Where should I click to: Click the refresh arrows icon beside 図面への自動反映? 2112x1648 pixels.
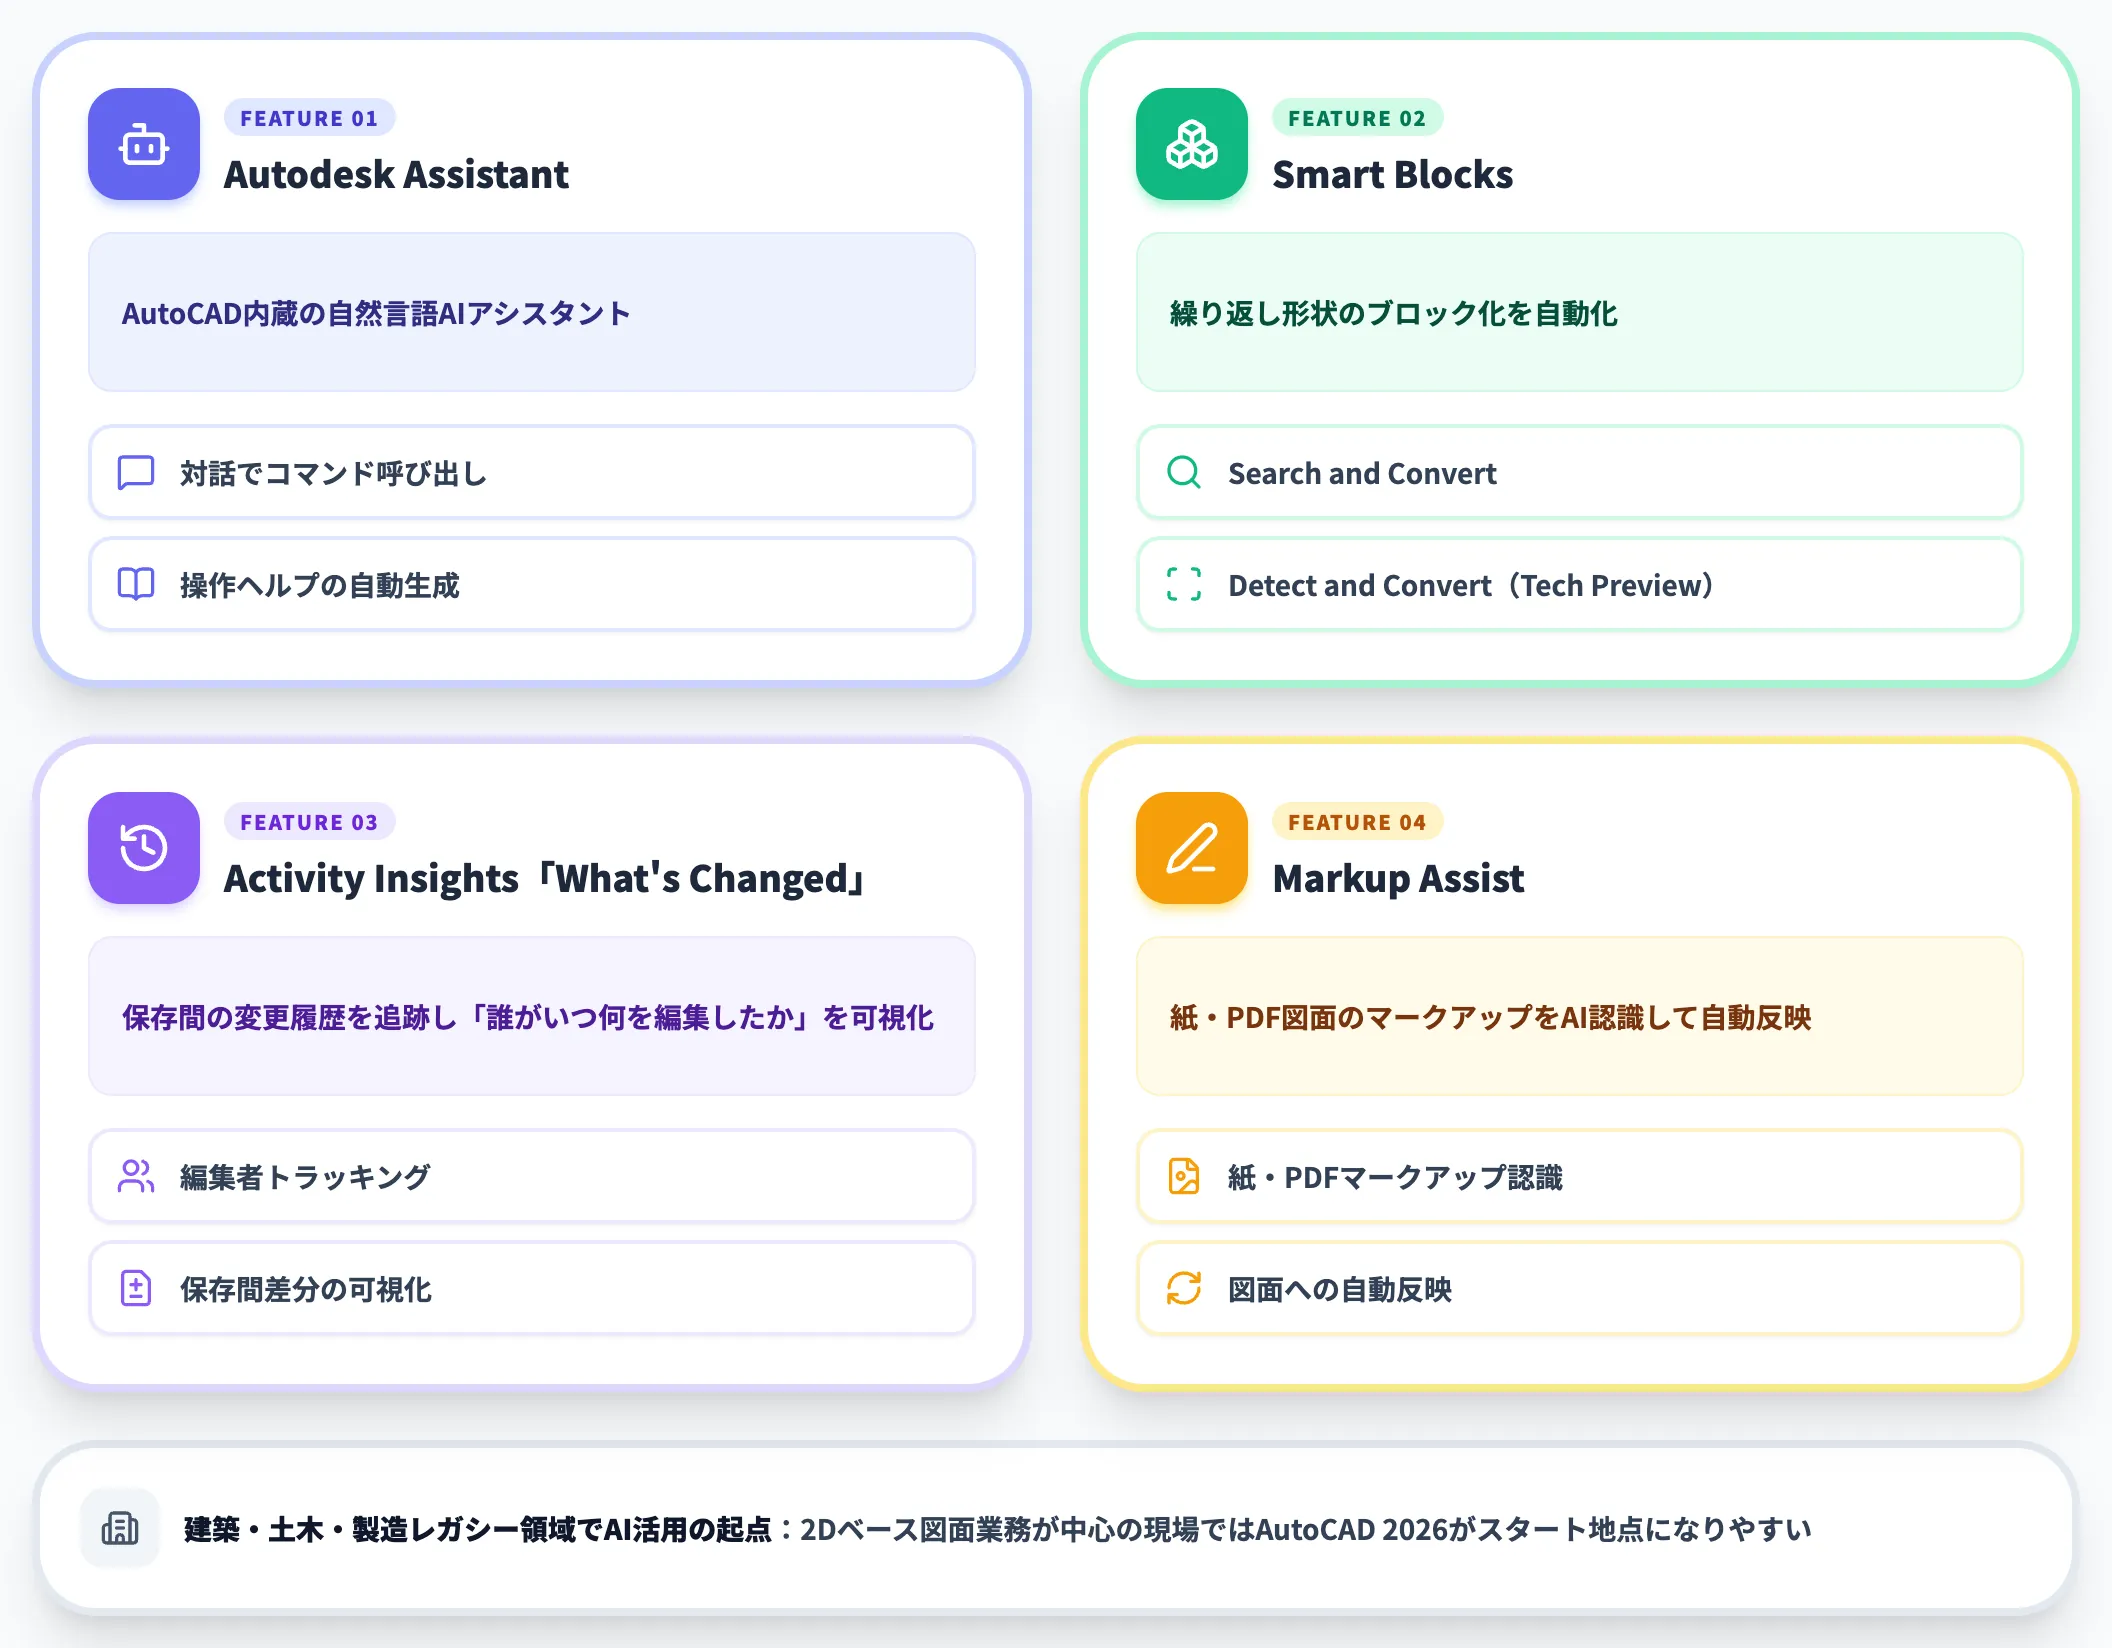point(1184,1289)
